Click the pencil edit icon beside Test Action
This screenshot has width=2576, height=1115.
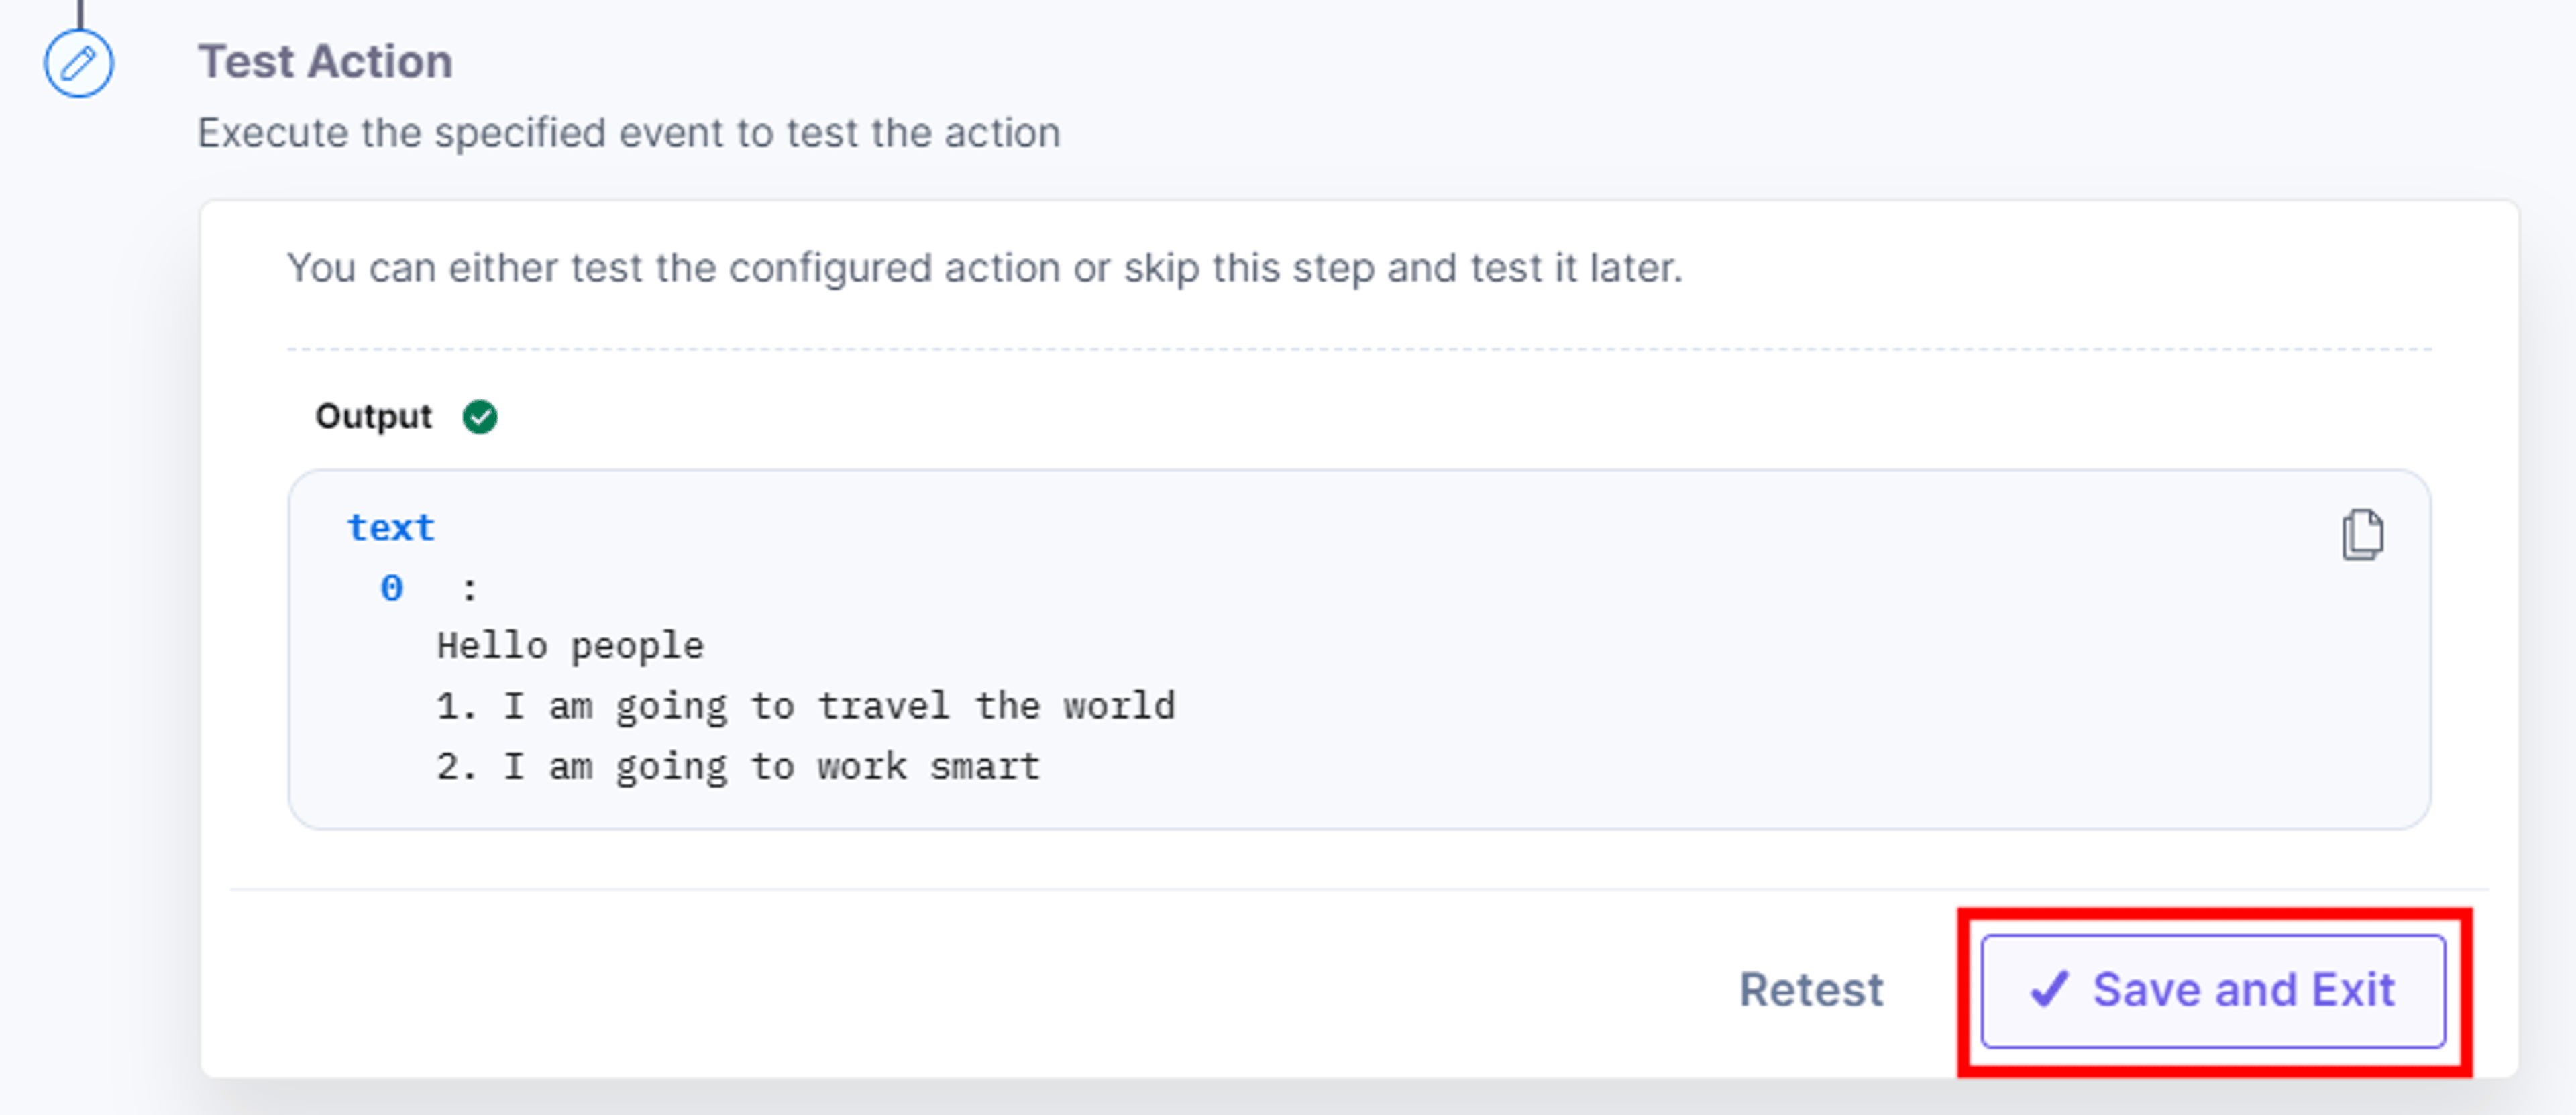tap(78, 64)
